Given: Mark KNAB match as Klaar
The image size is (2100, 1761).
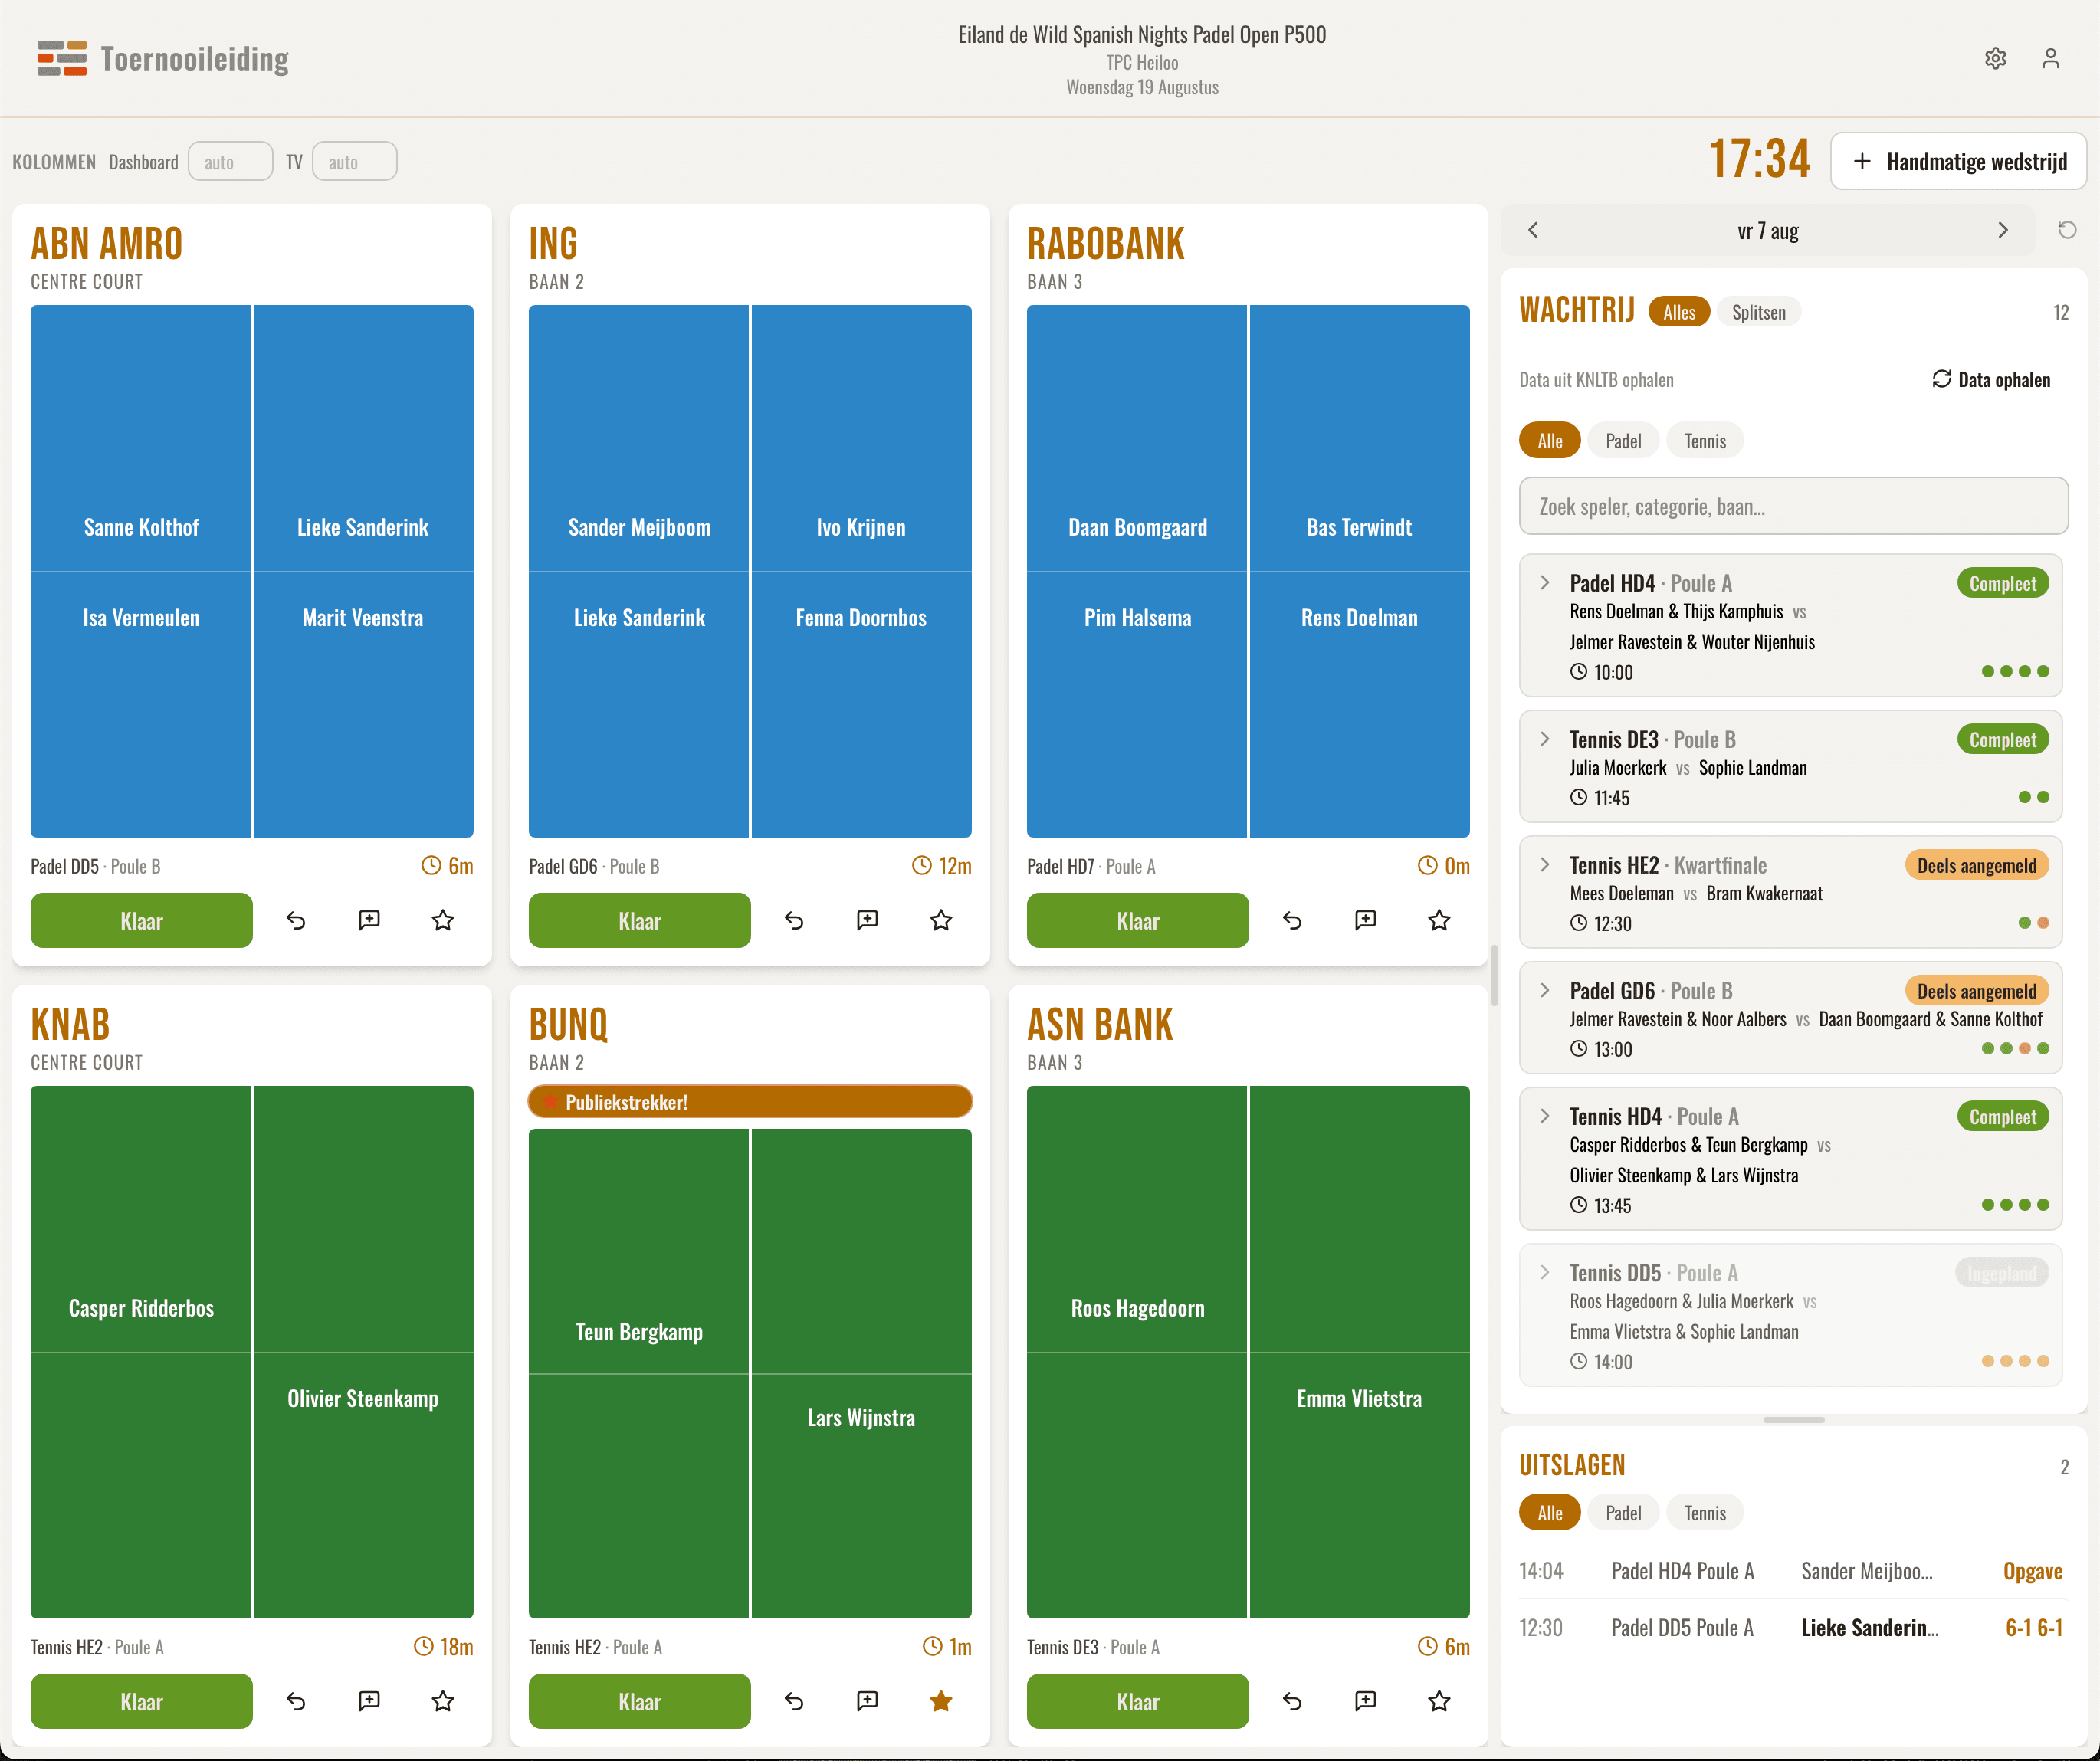Looking at the screenshot, I should pos(141,1702).
